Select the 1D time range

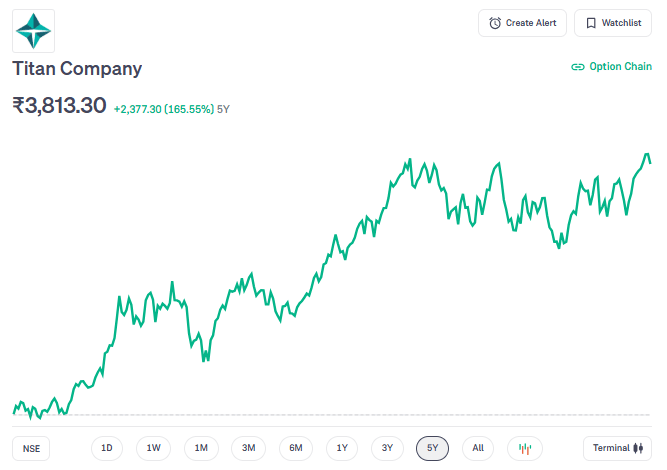pyautogui.click(x=107, y=448)
